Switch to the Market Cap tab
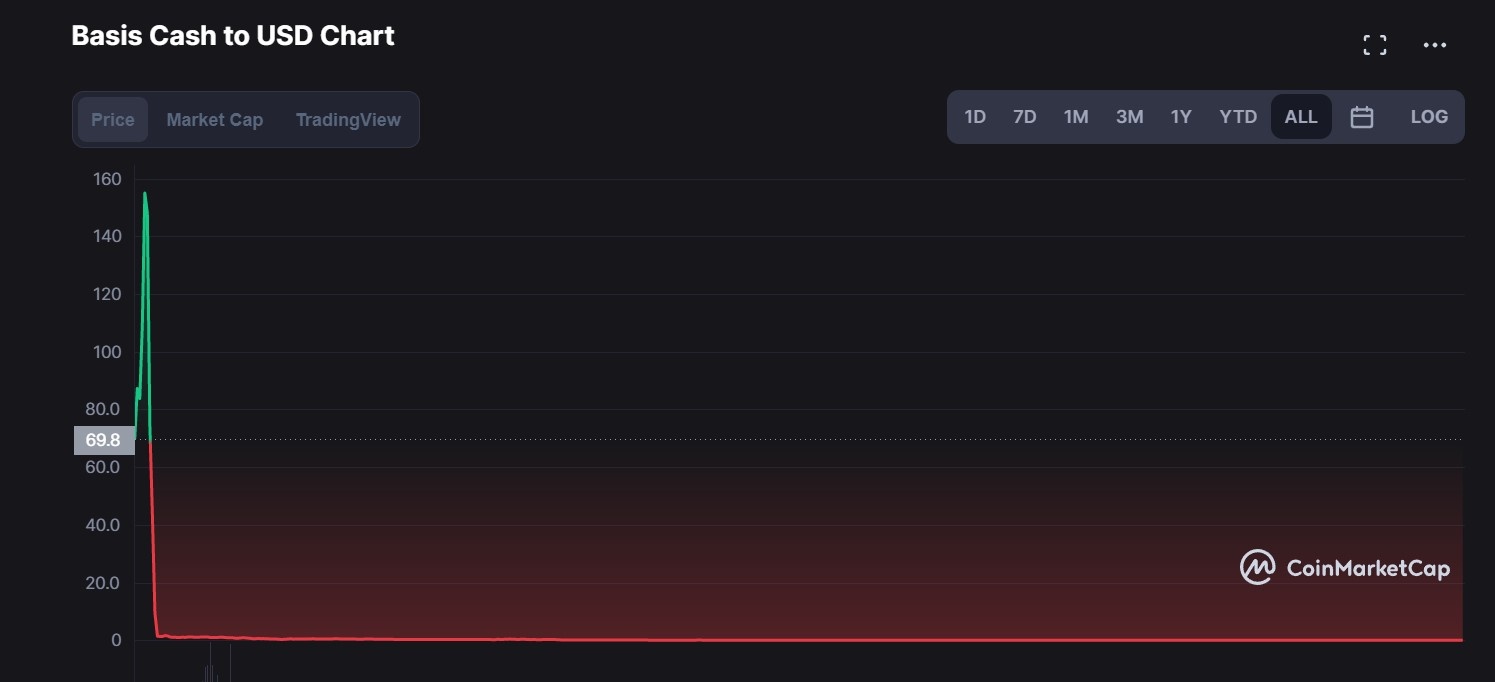This screenshot has height=682, width=1495. pos(214,120)
